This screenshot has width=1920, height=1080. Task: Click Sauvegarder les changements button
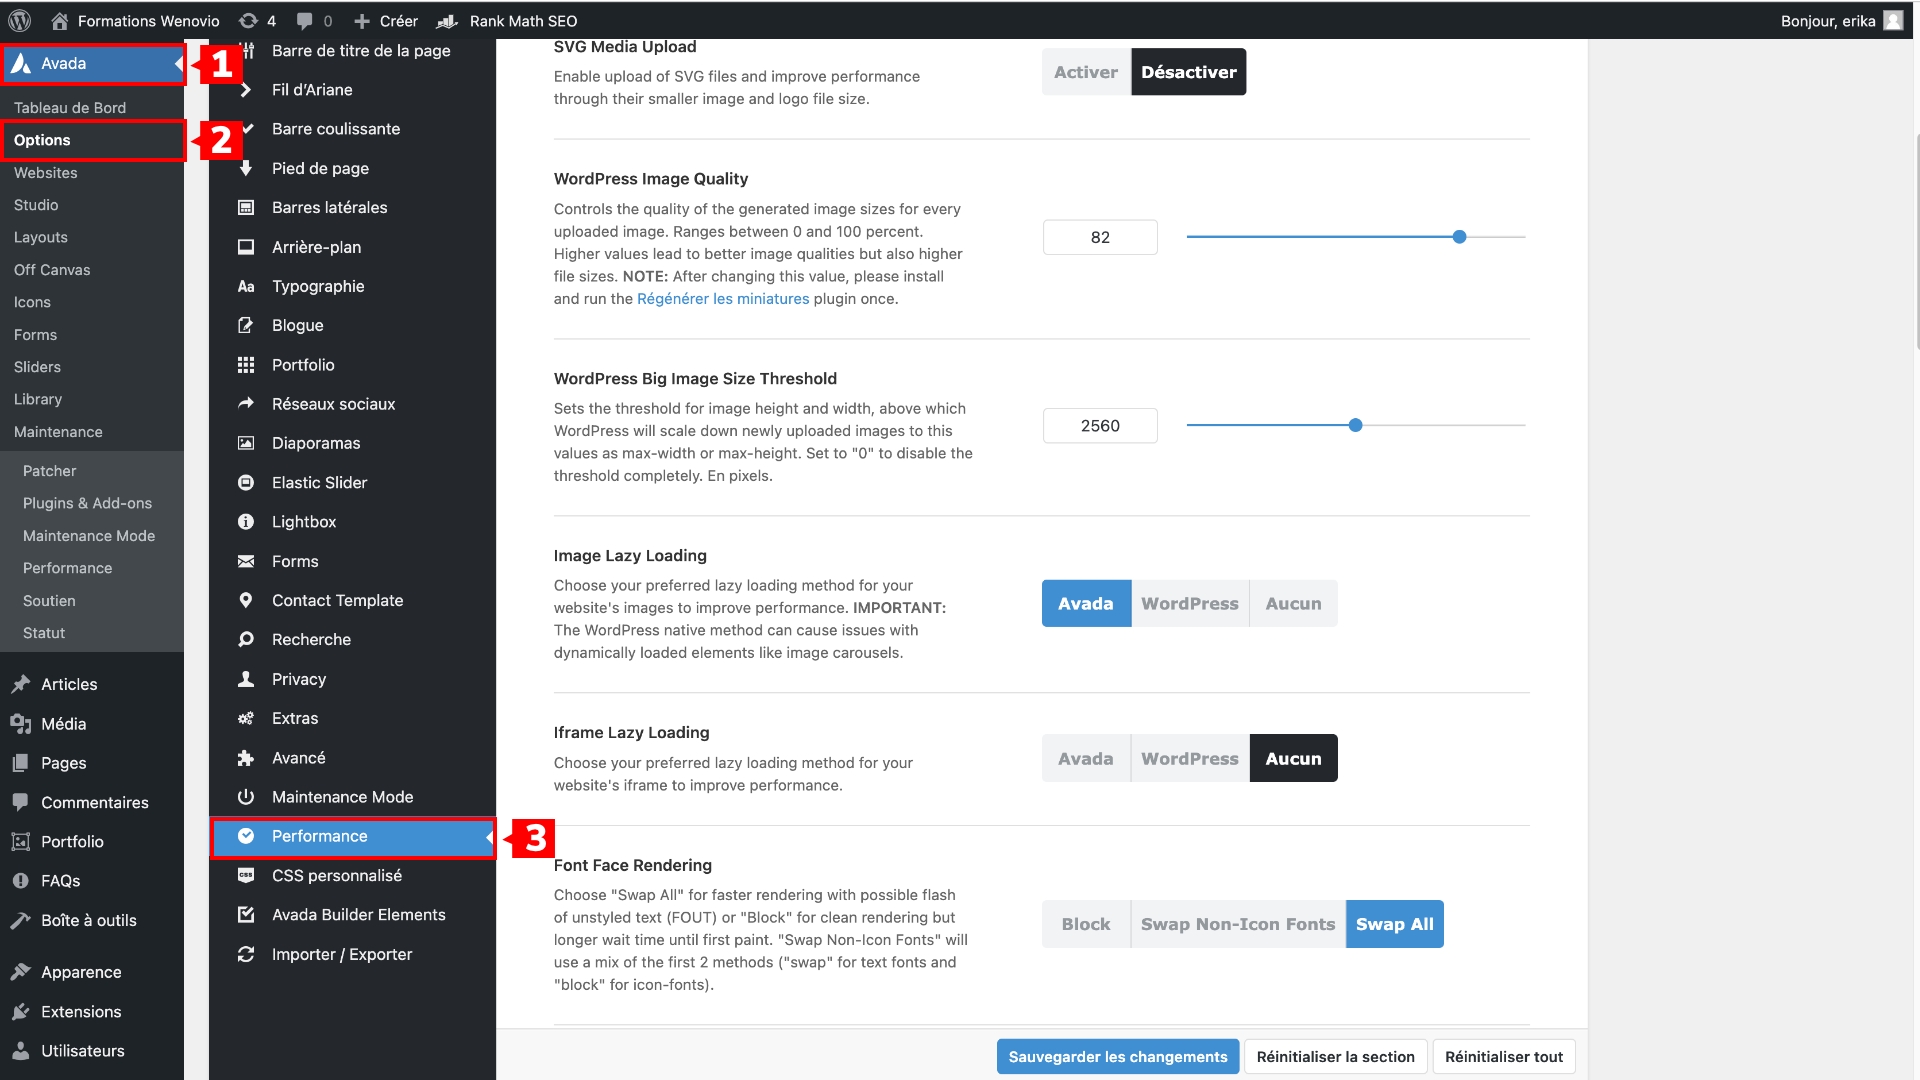[x=1118, y=1057]
